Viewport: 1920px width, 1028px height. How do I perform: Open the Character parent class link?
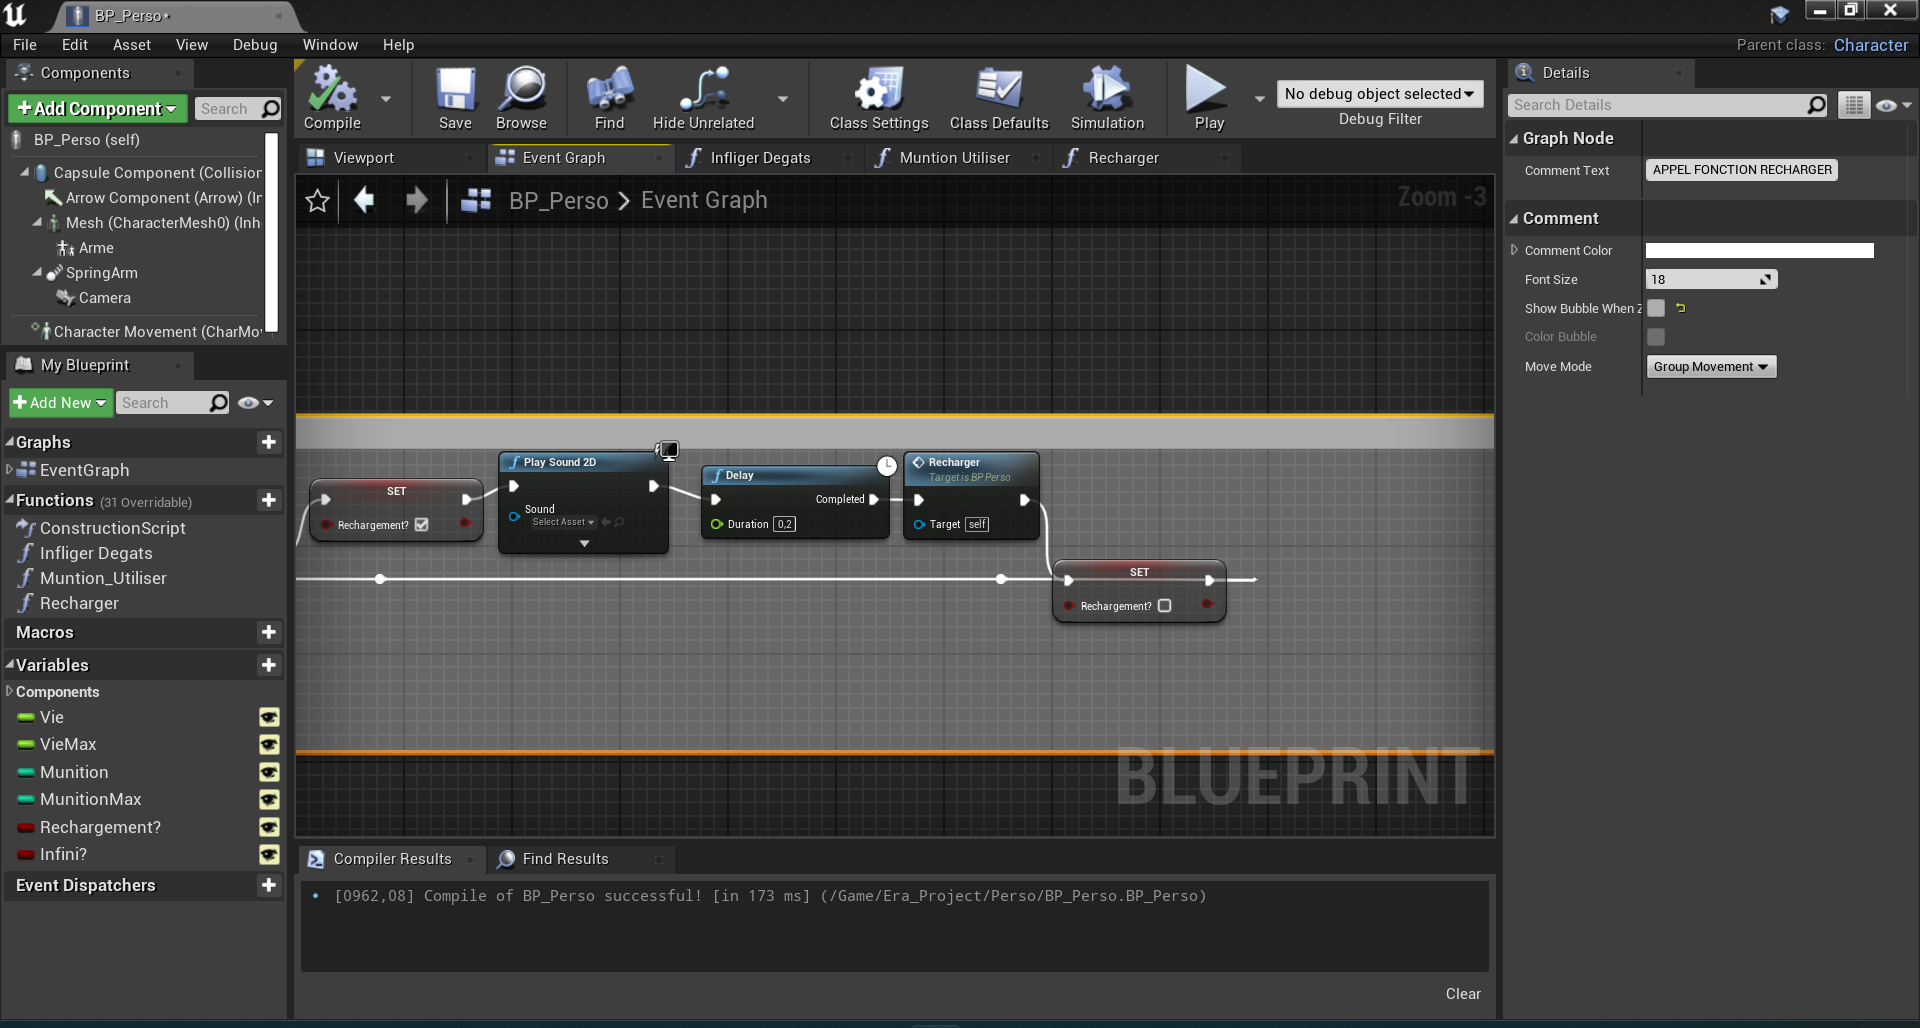point(1870,45)
